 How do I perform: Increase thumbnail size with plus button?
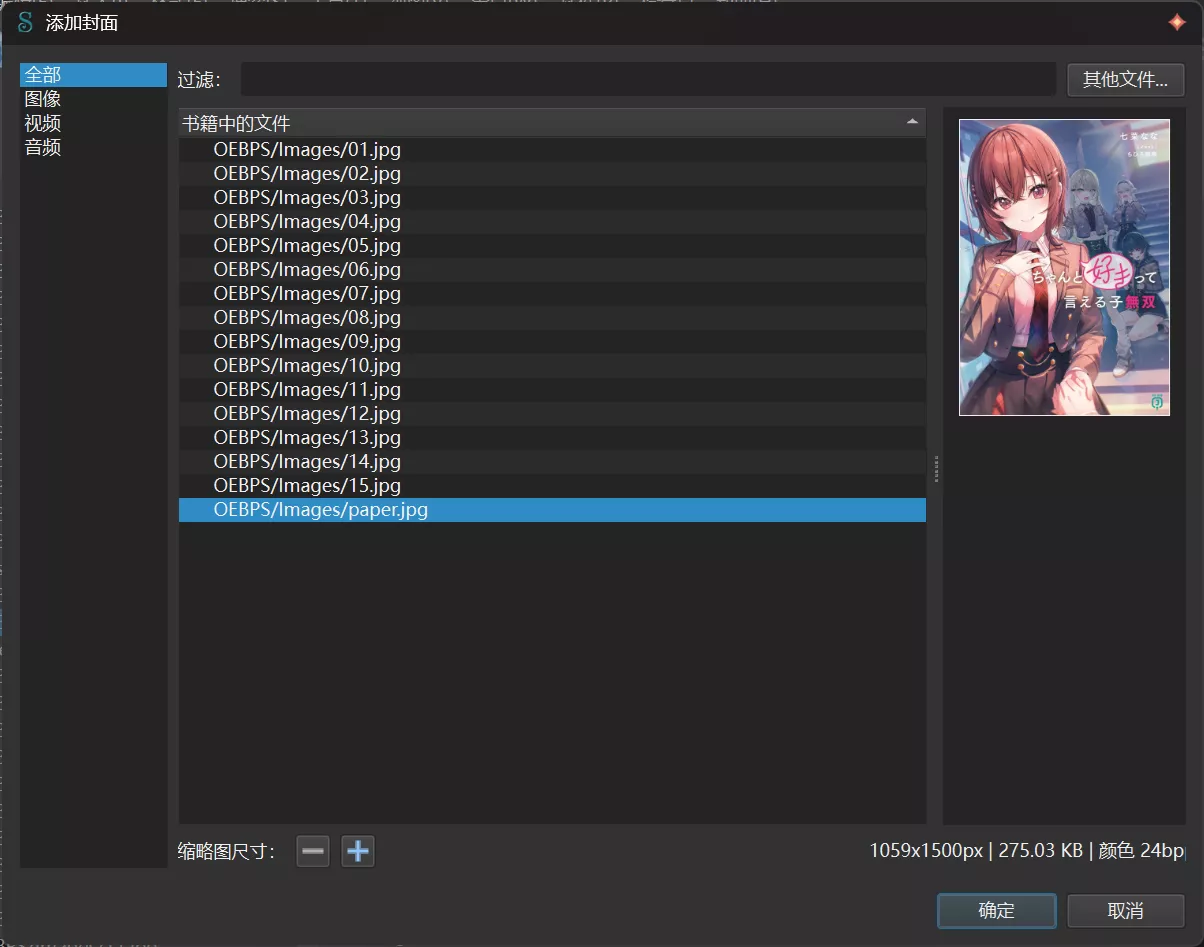pyautogui.click(x=357, y=852)
